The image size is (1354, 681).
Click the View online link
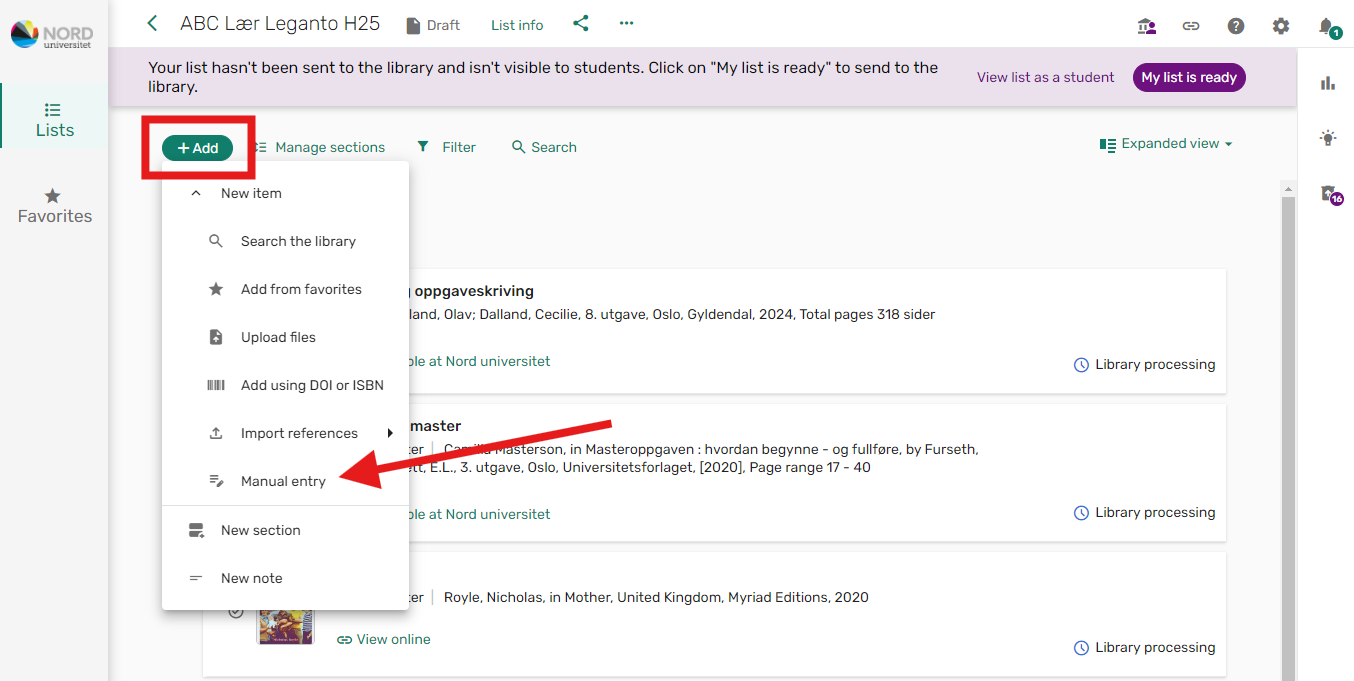384,639
